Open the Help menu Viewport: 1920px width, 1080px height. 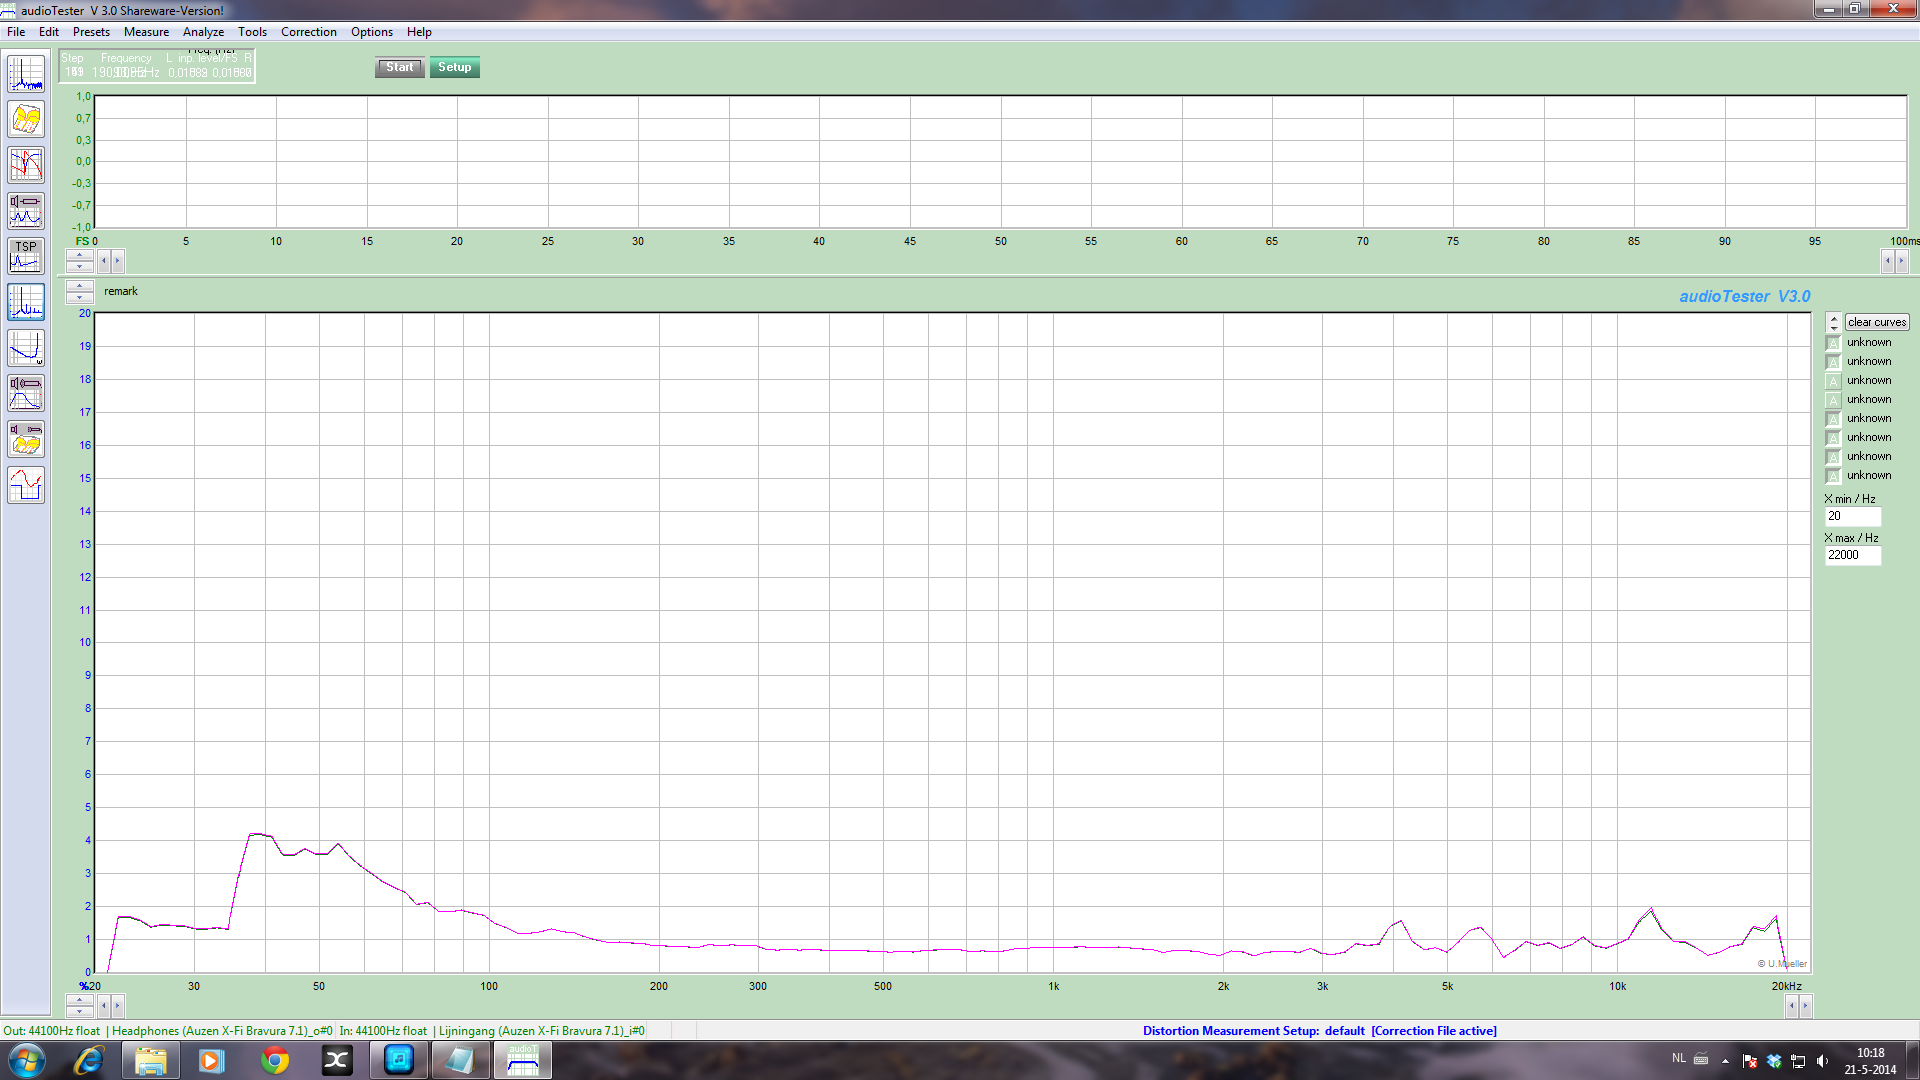click(419, 32)
